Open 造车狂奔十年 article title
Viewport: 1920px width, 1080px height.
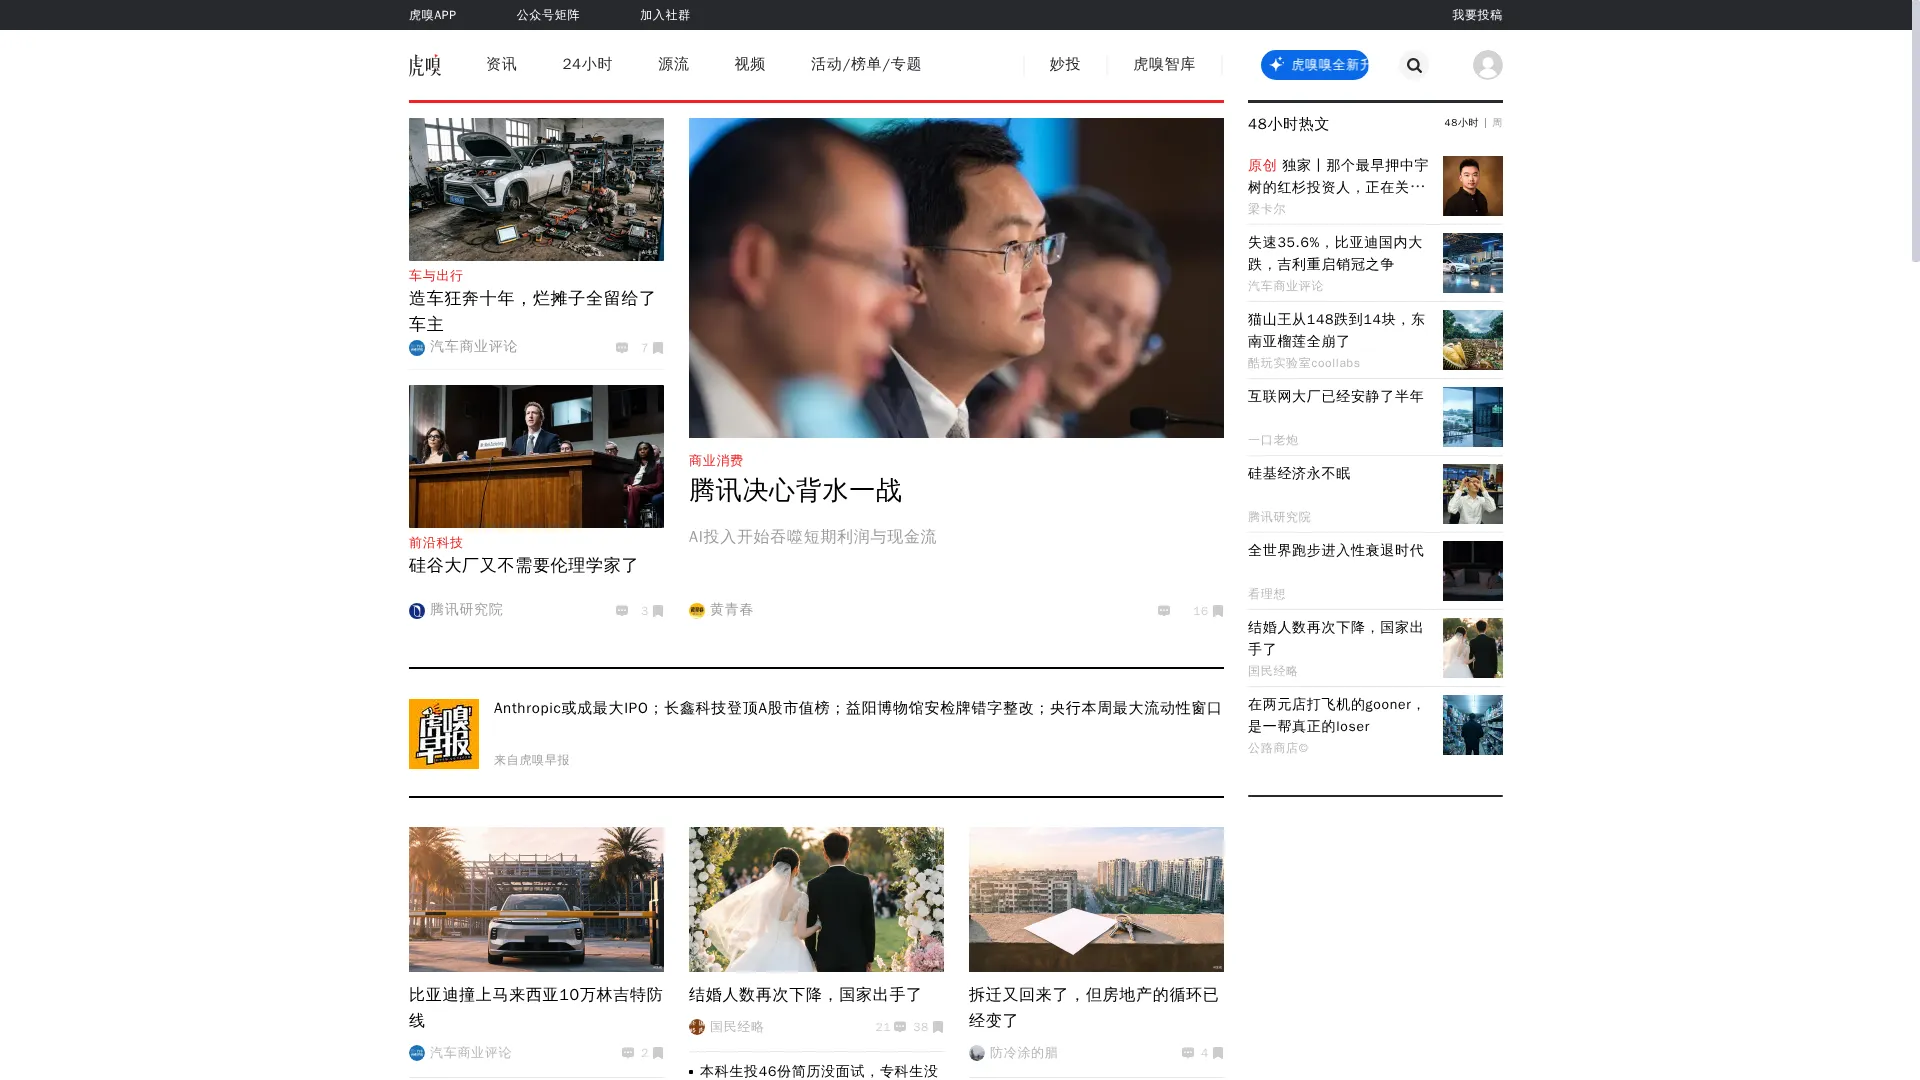(x=532, y=311)
